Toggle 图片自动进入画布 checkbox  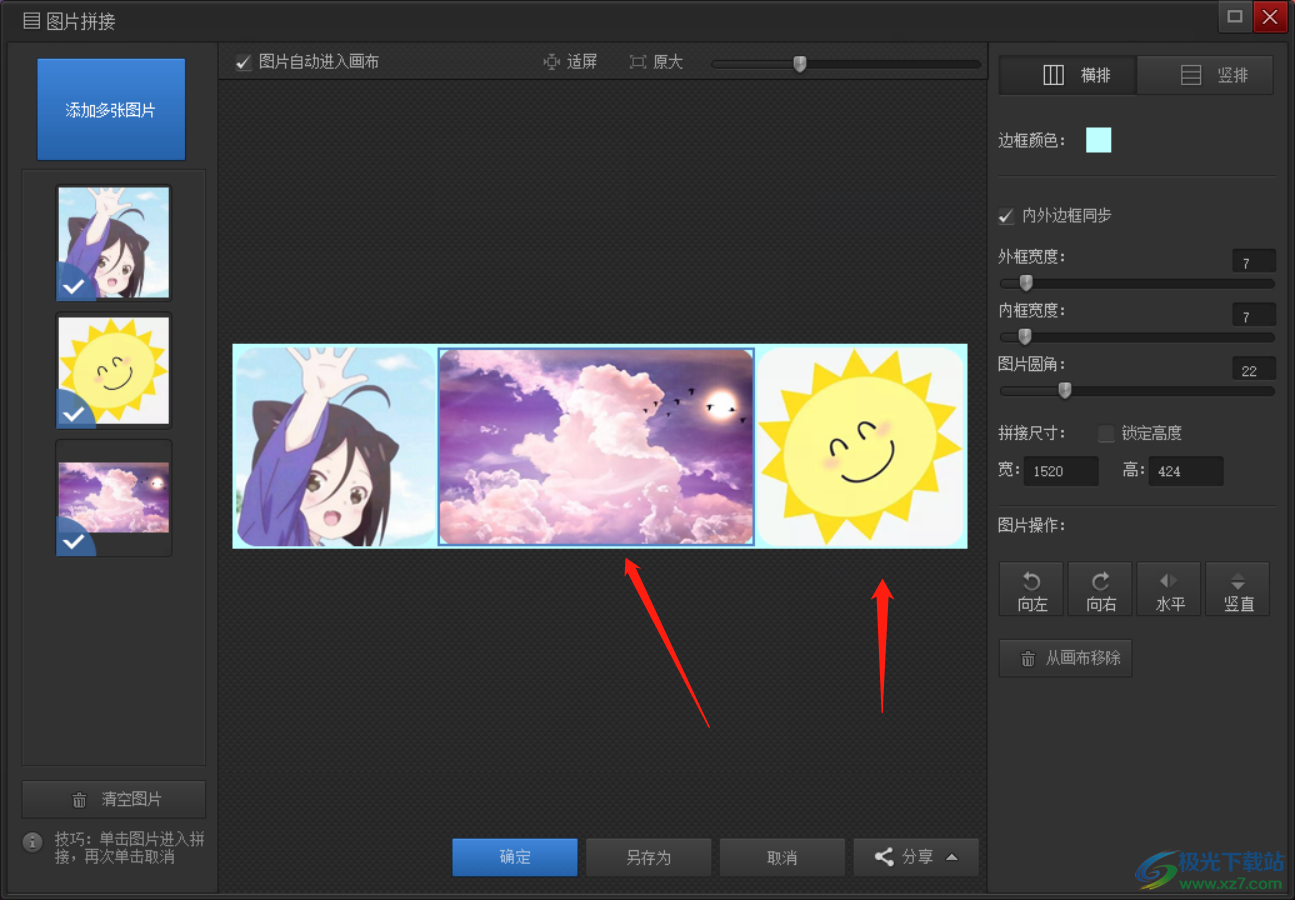click(243, 62)
